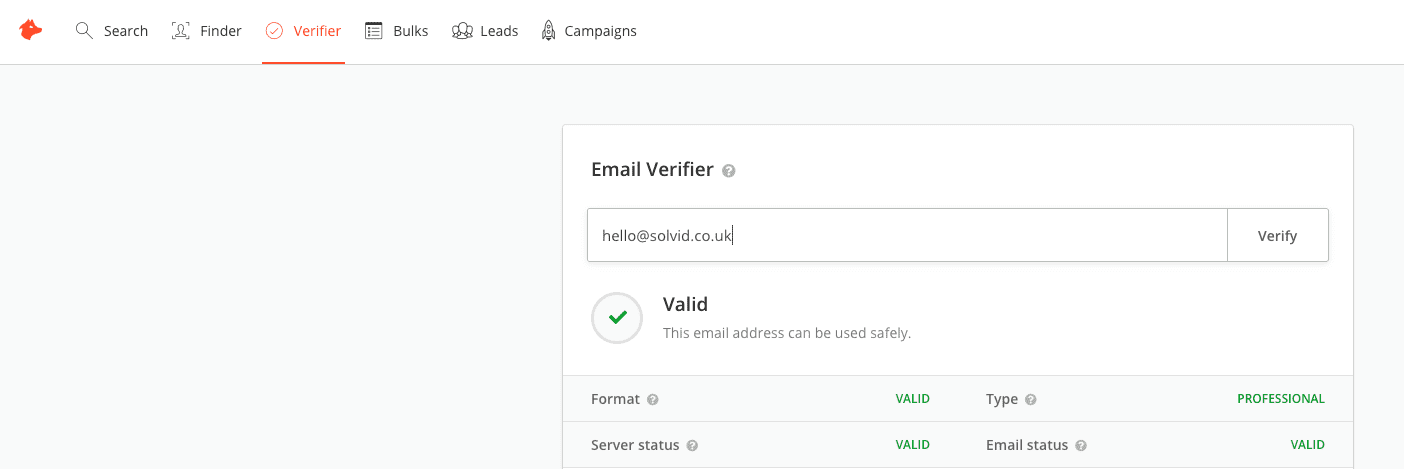
Task: Click the green Valid checkmark badge
Action: pos(617,318)
